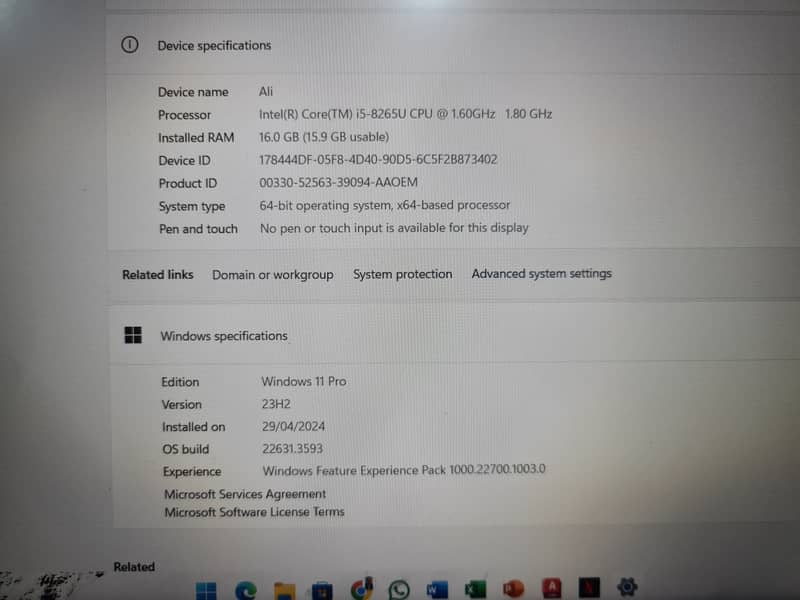This screenshot has width=800, height=600.
Task: Open Microsoft Access from the taskbar
Action: (x=552, y=588)
